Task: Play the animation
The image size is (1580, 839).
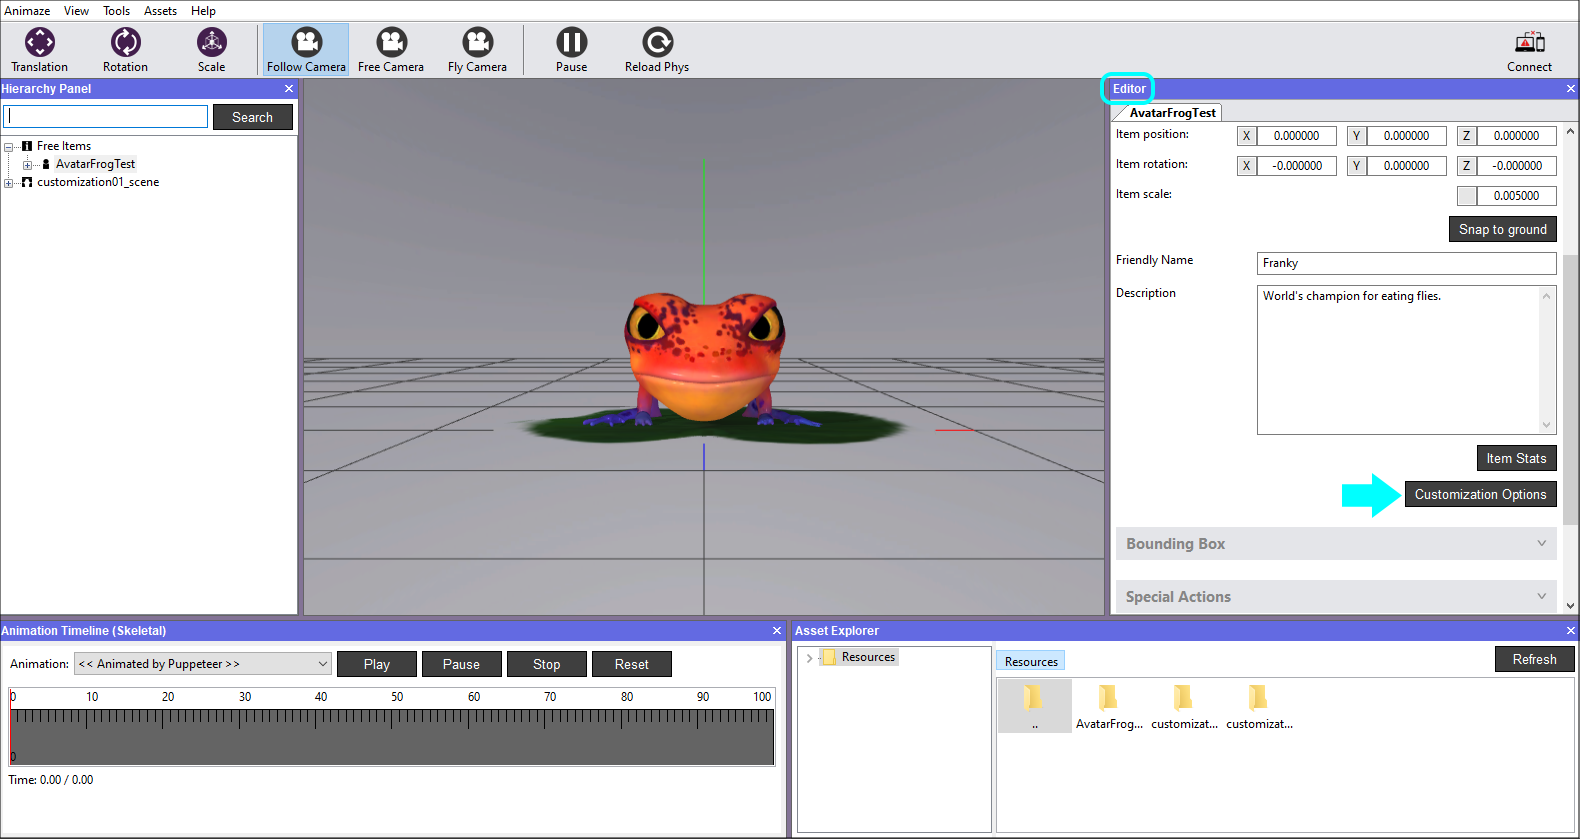Action: pos(377,664)
